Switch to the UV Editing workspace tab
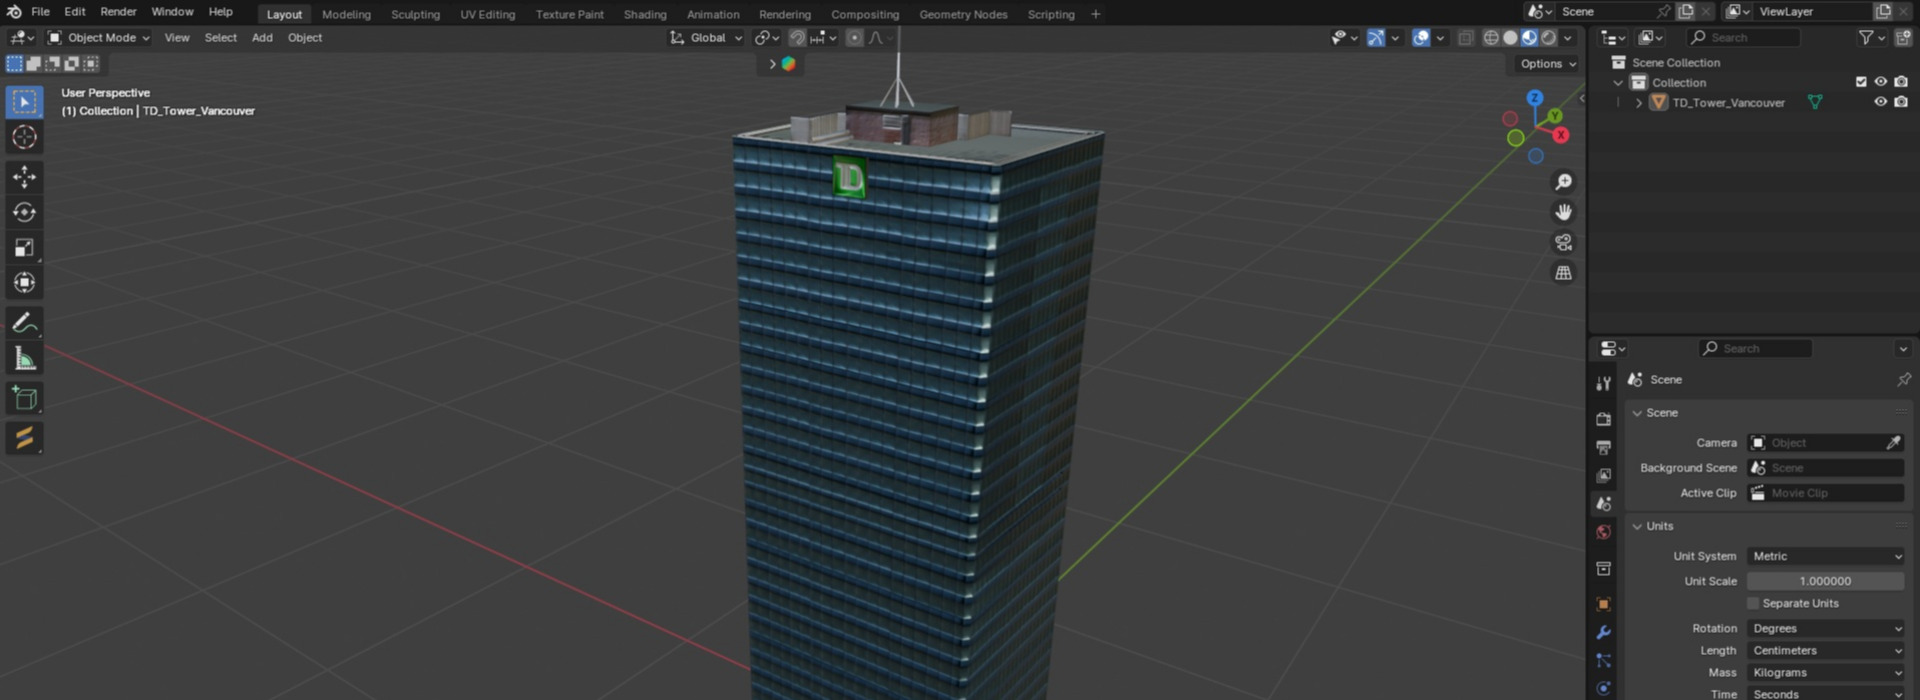This screenshot has width=1920, height=700. click(x=488, y=14)
